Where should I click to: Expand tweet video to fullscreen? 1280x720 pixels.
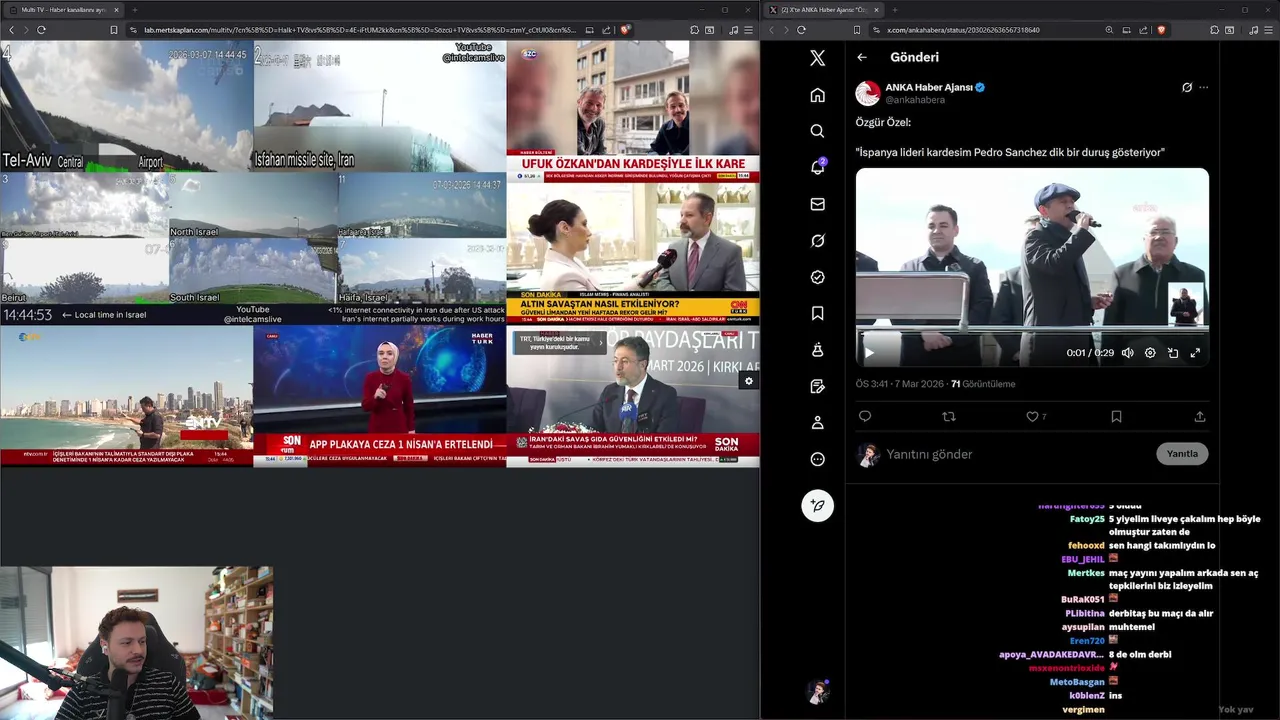pyautogui.click(x=1195, y=352)
